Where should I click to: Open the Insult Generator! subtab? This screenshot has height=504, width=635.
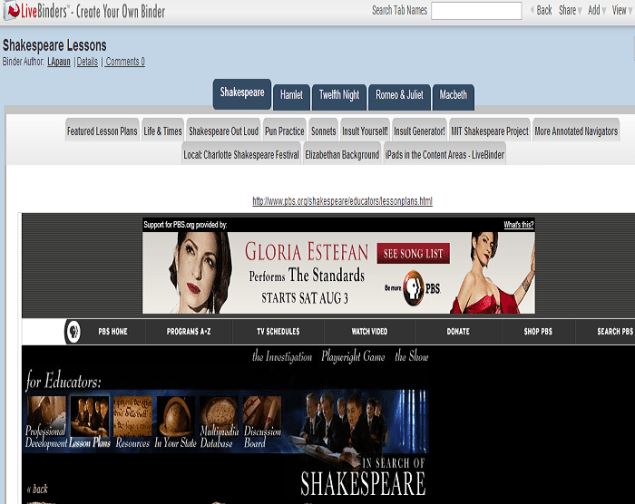pos(419,131)
